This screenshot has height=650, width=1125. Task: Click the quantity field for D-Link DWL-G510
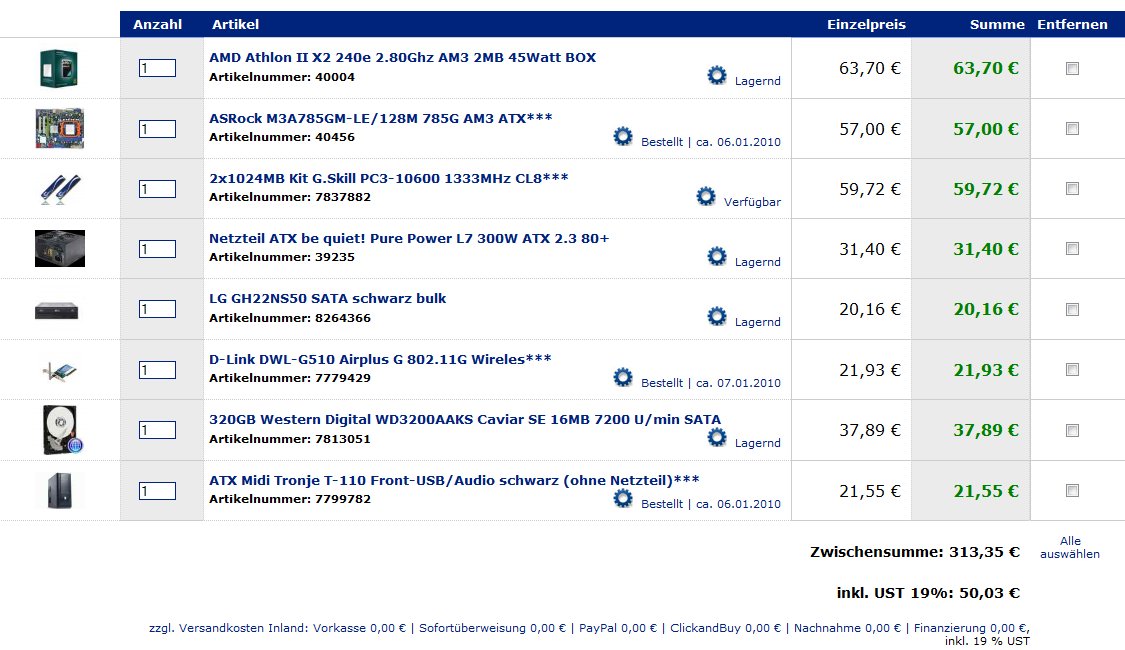157,370
